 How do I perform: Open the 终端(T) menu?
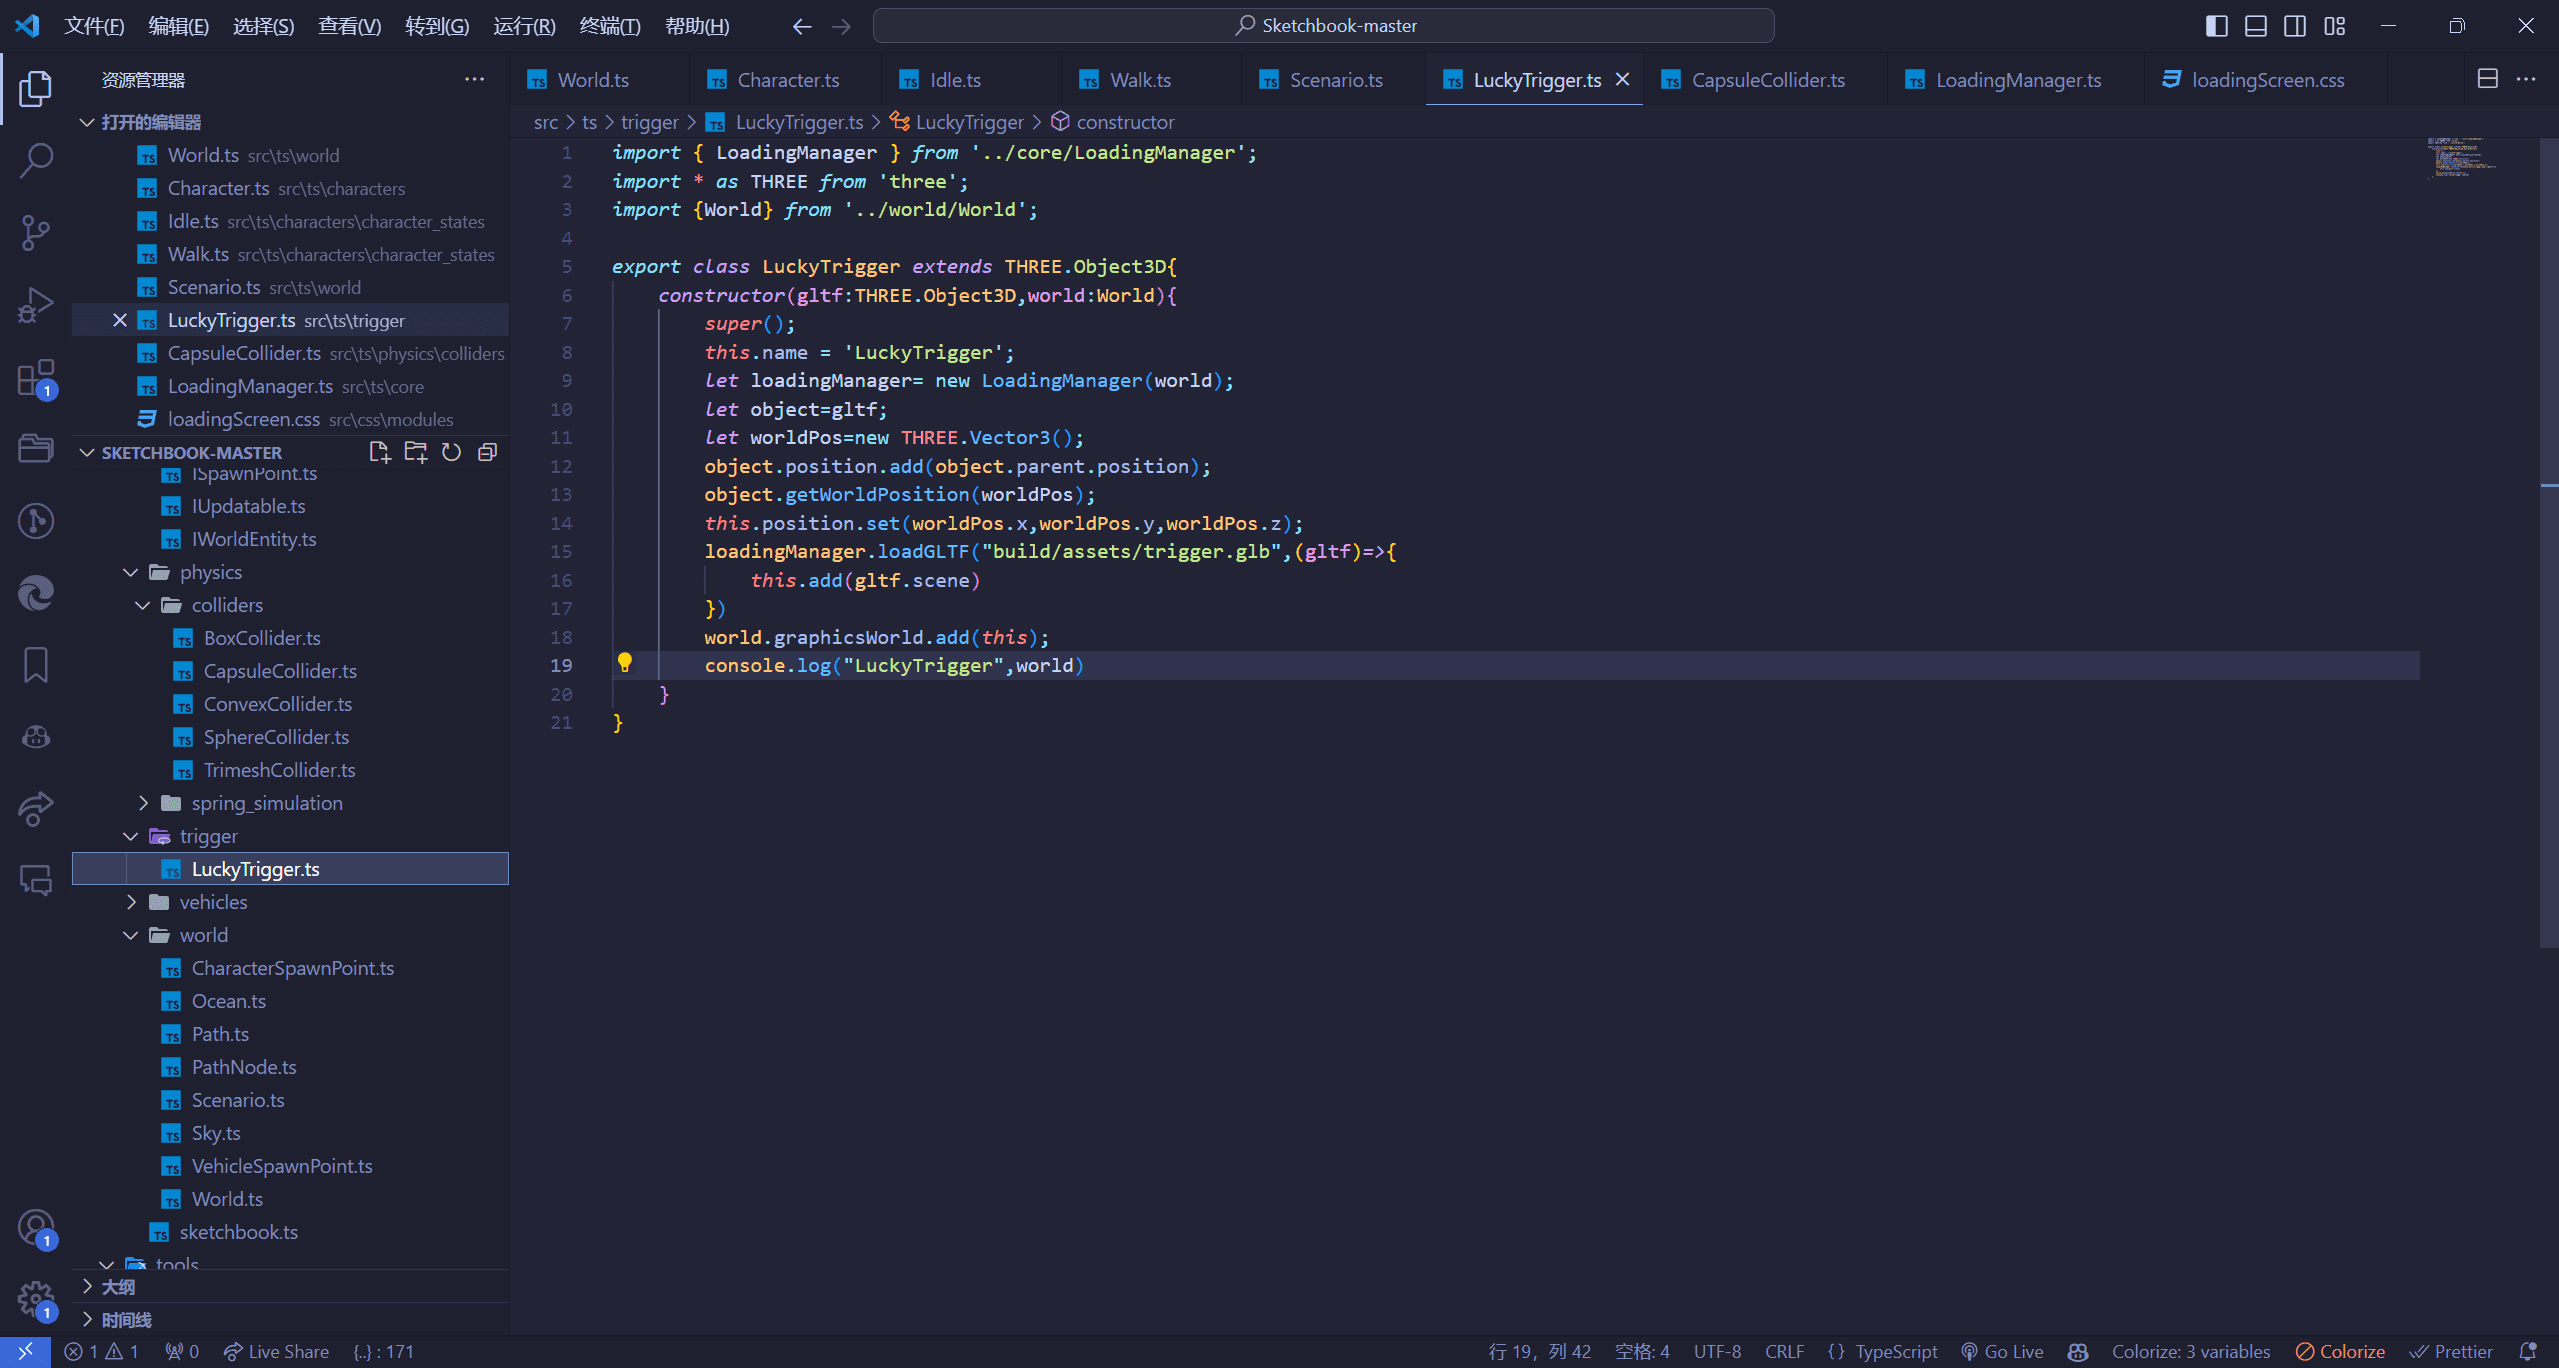[609, 26]
